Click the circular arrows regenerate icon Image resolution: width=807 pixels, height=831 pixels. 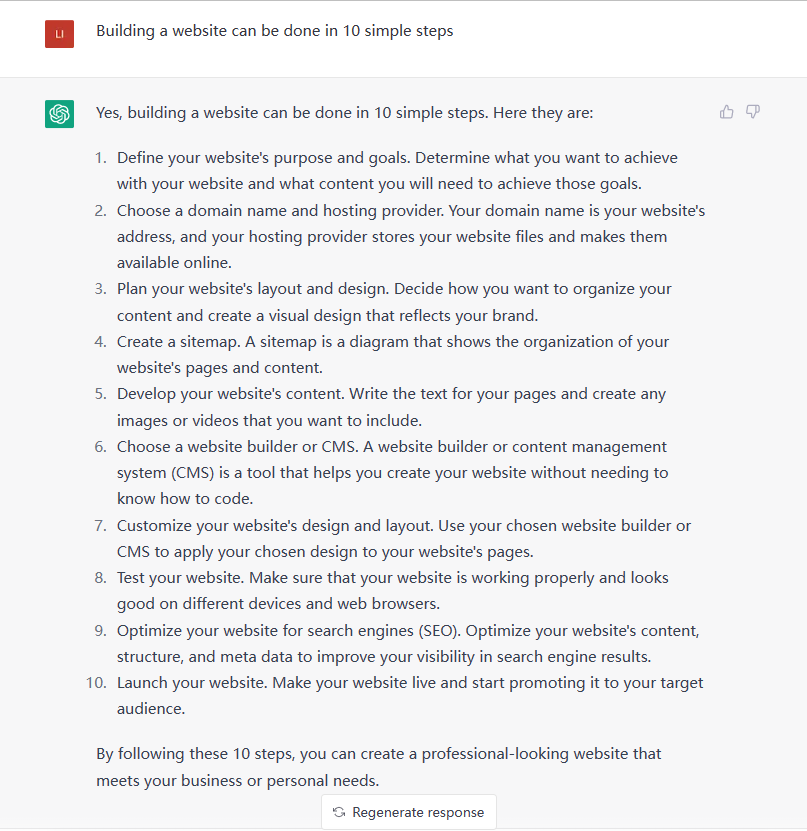tap(340, 812)
